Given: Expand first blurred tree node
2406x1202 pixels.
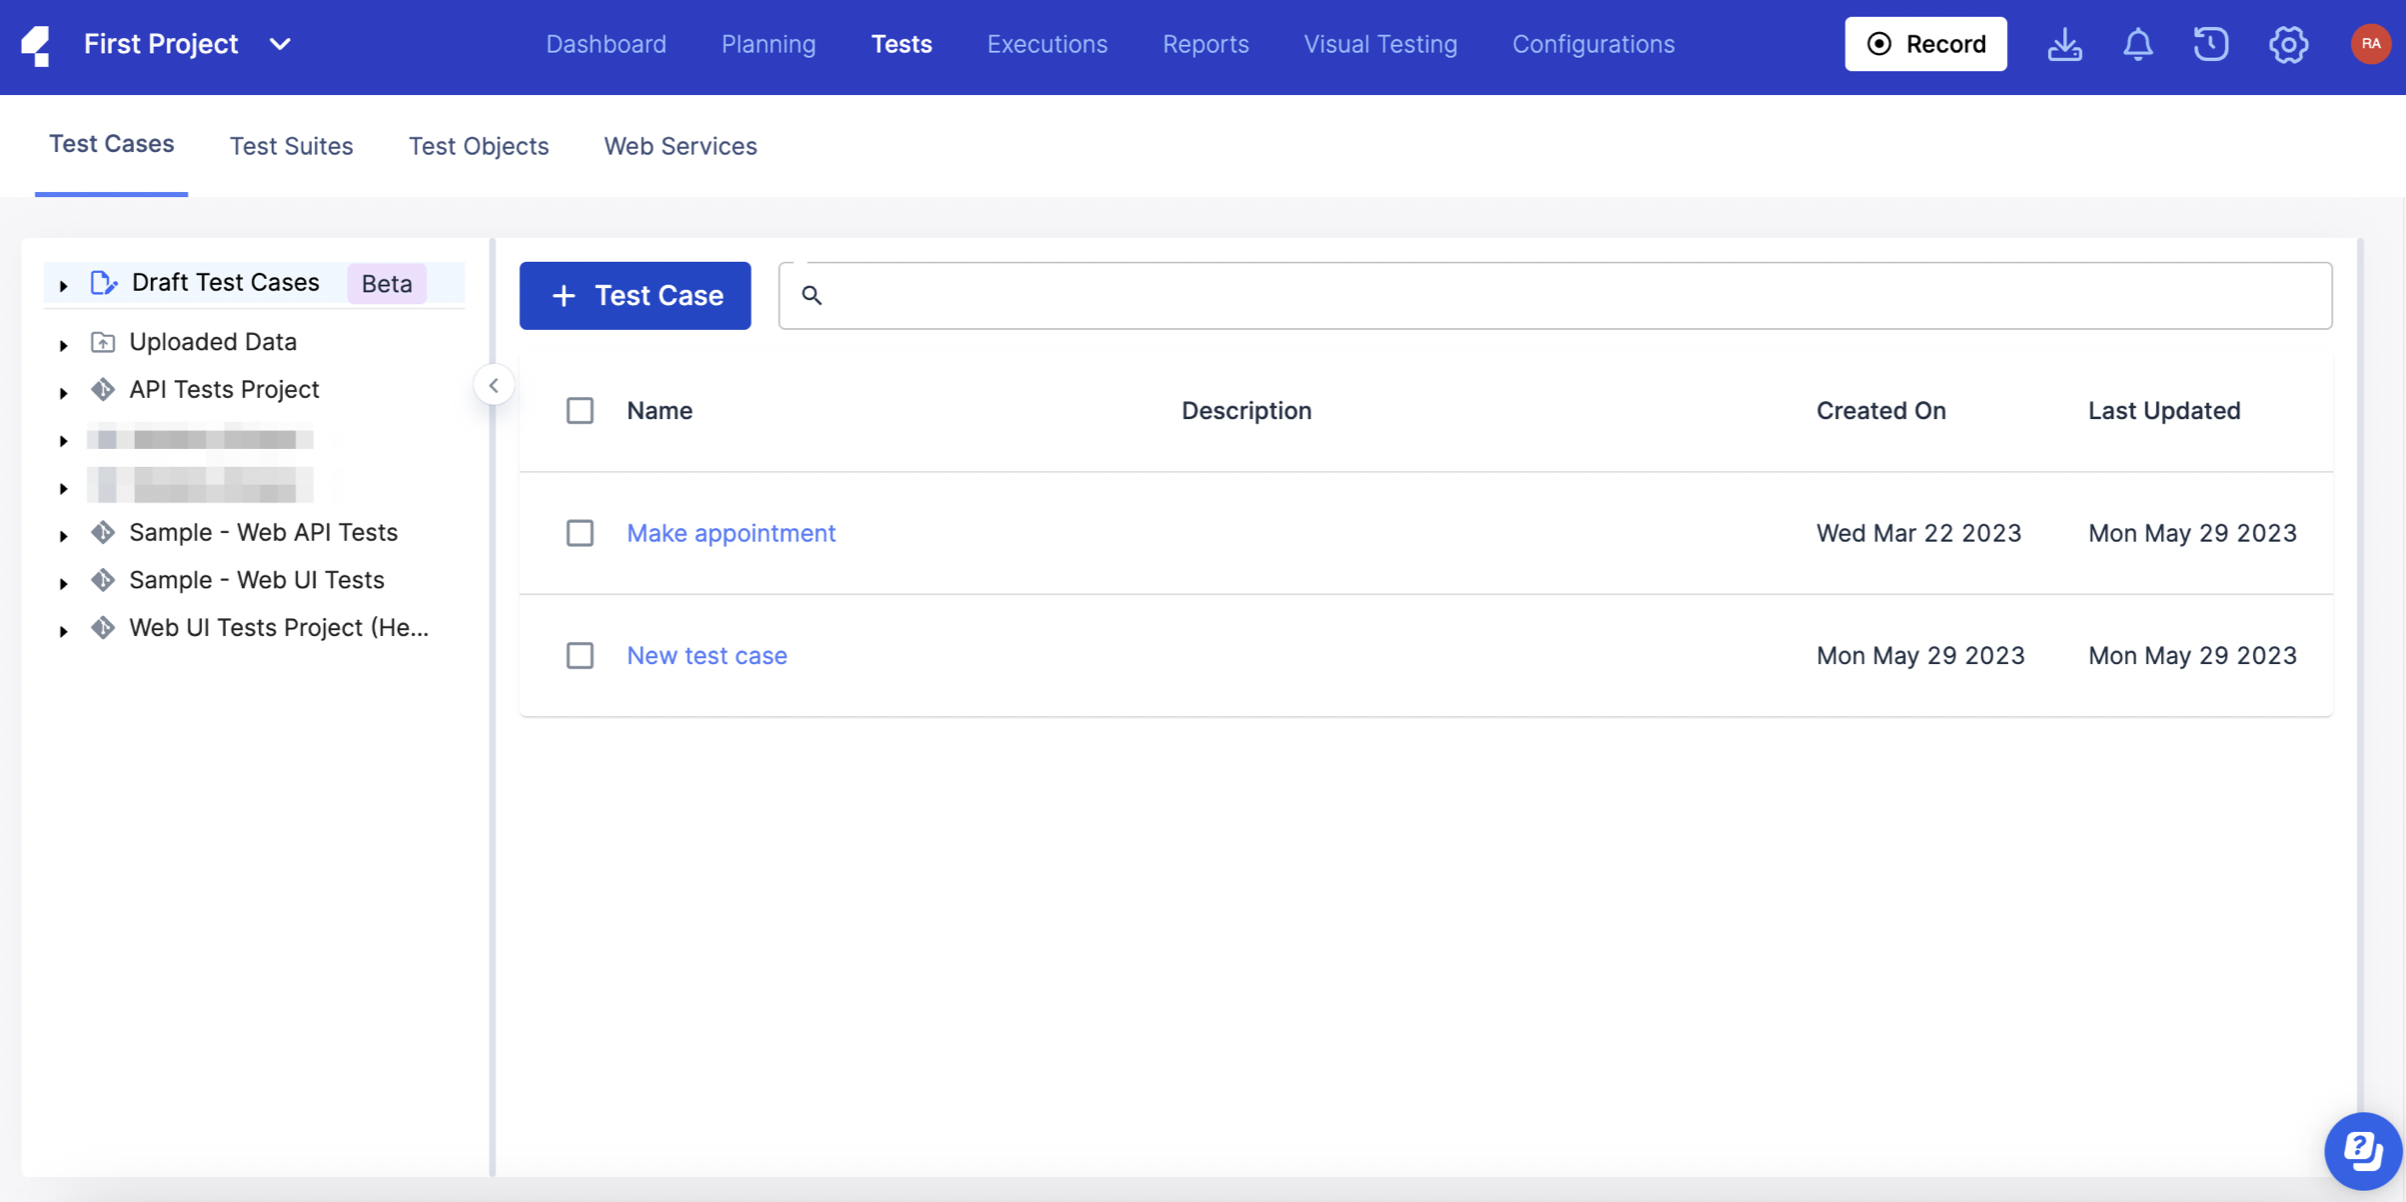Looking at the screenshot, I should click(x=63, y=441).
